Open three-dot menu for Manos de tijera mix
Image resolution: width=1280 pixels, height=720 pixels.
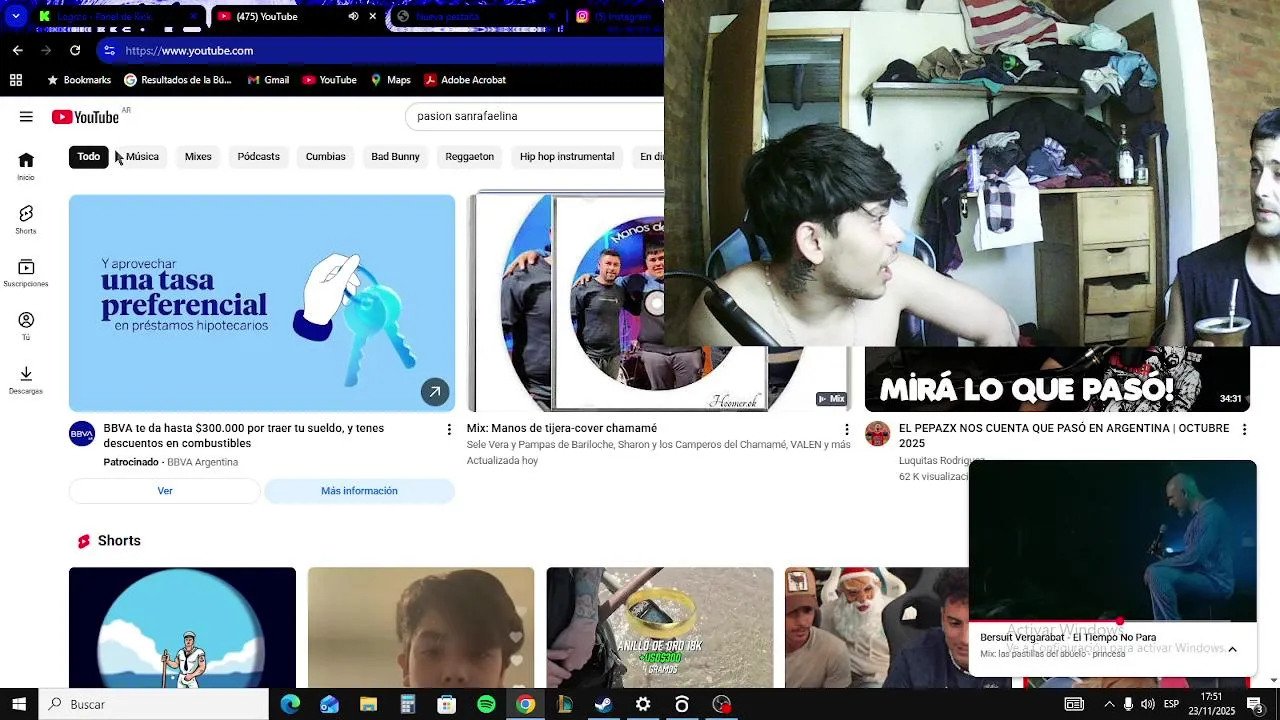(846, 429)
